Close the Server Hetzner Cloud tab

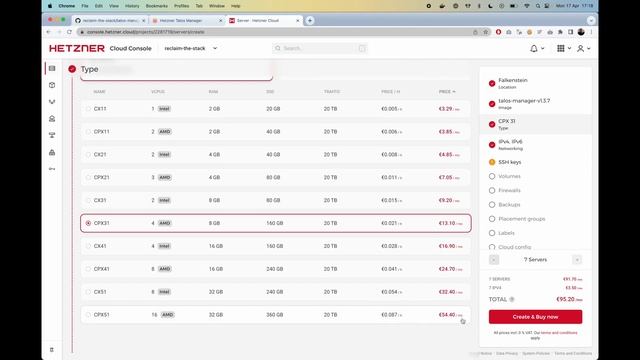(x=298, y=20)
